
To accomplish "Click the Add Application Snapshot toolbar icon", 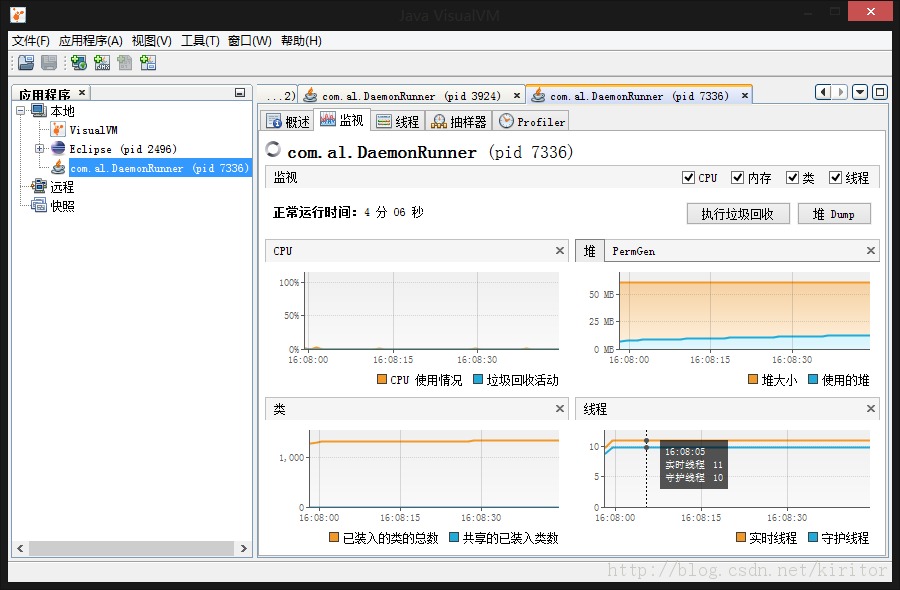I will (148, 62).
